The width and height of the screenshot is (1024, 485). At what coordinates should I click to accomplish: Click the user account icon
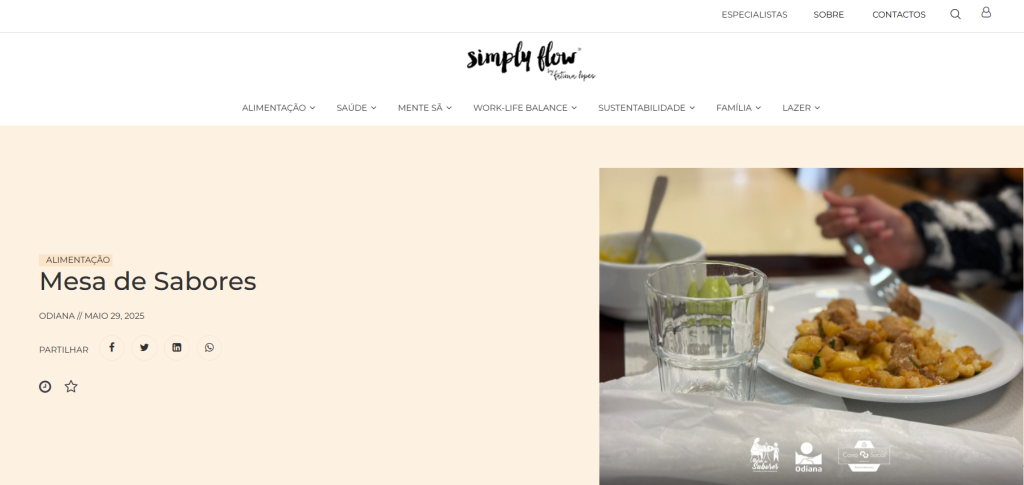click(x=986, y=12)
